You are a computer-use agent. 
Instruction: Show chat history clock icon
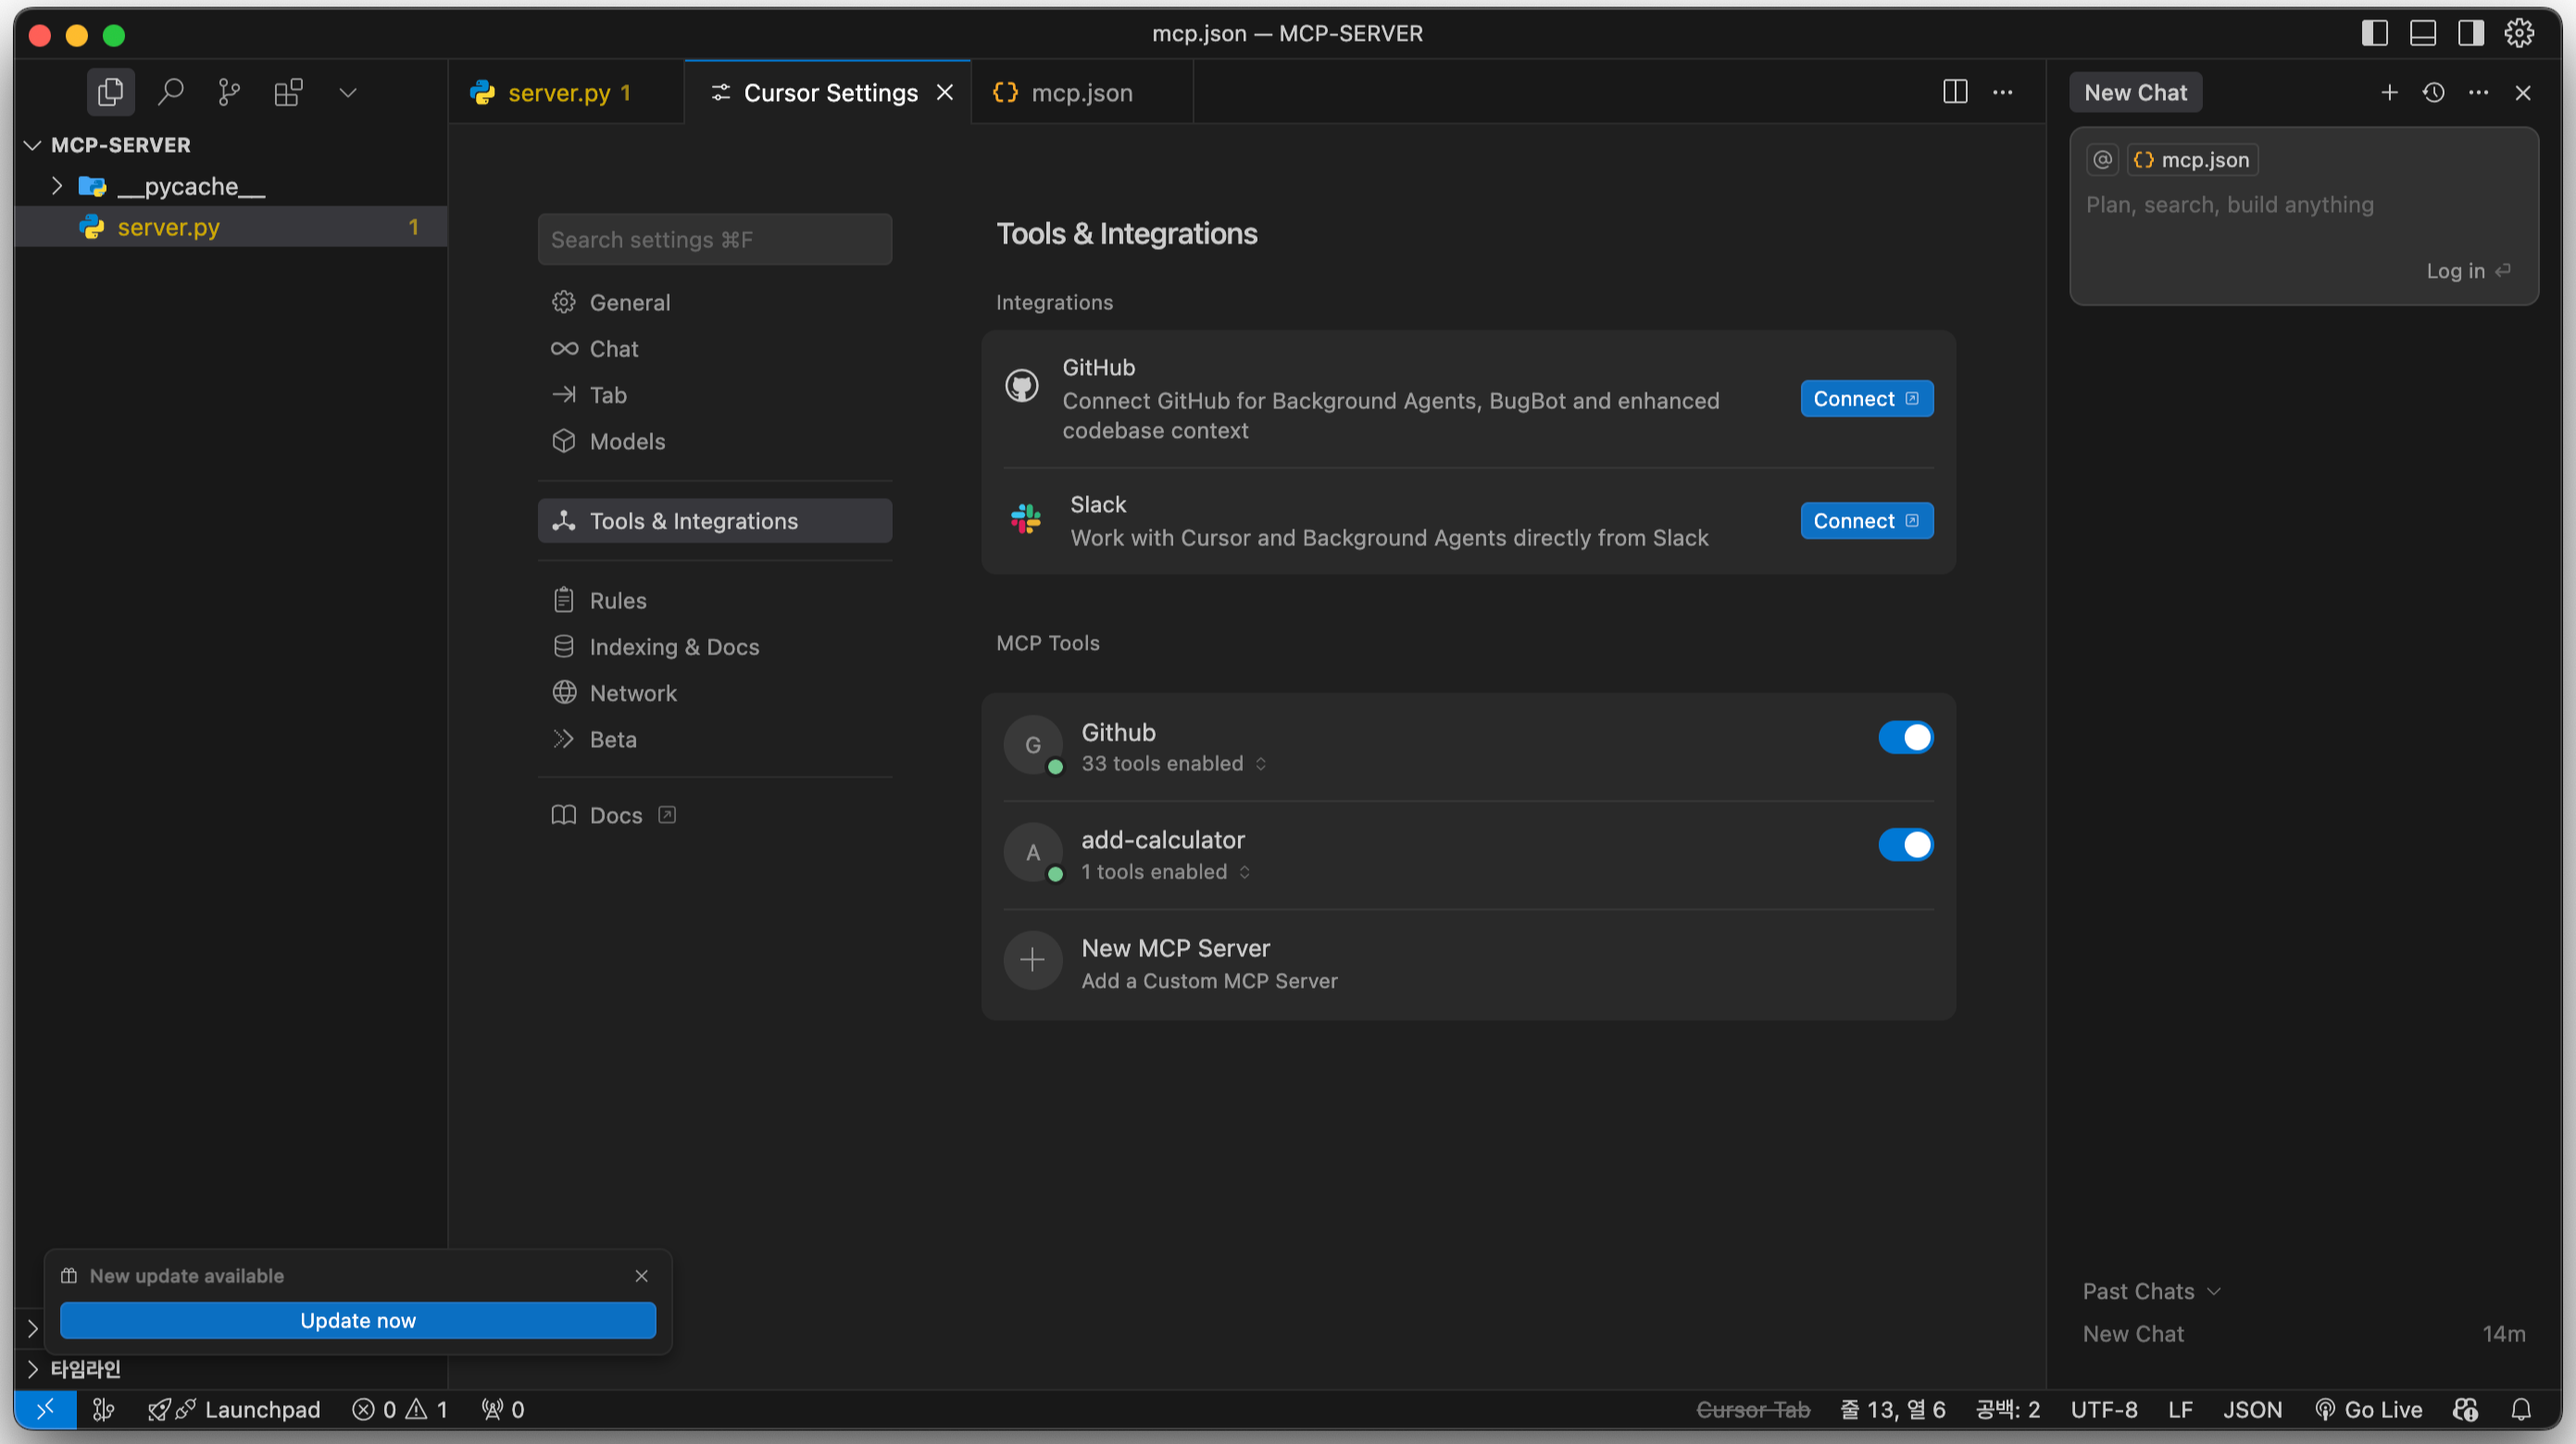[2433, 93]
